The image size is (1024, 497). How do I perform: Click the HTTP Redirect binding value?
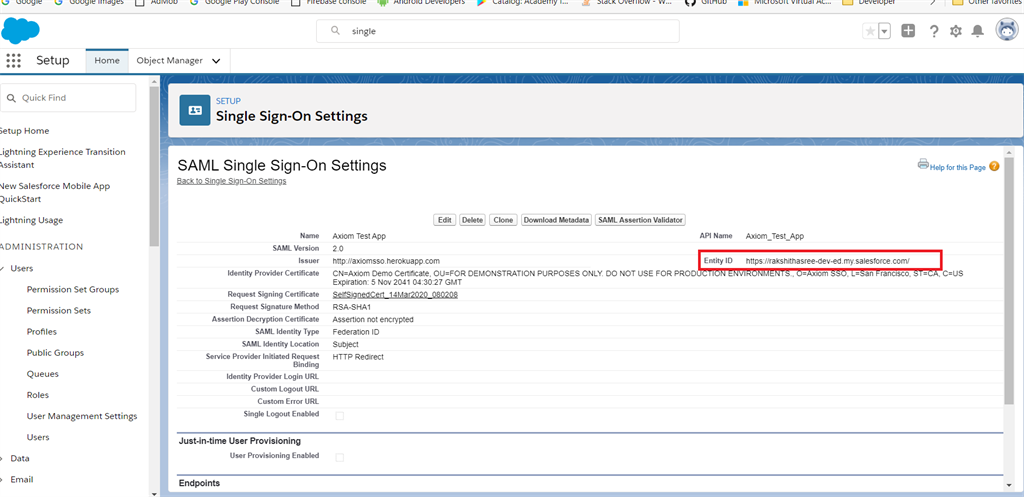click(358, 357)
